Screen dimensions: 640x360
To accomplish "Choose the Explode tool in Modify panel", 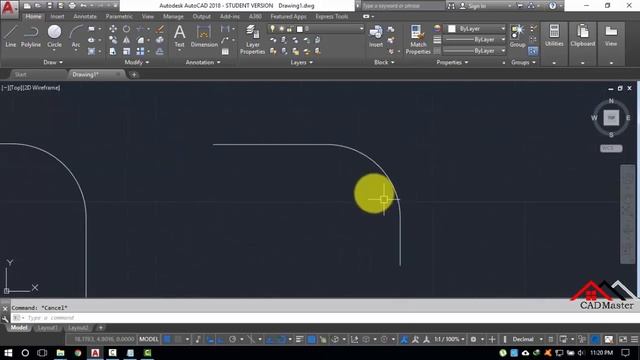I will [x=160, y=40].
